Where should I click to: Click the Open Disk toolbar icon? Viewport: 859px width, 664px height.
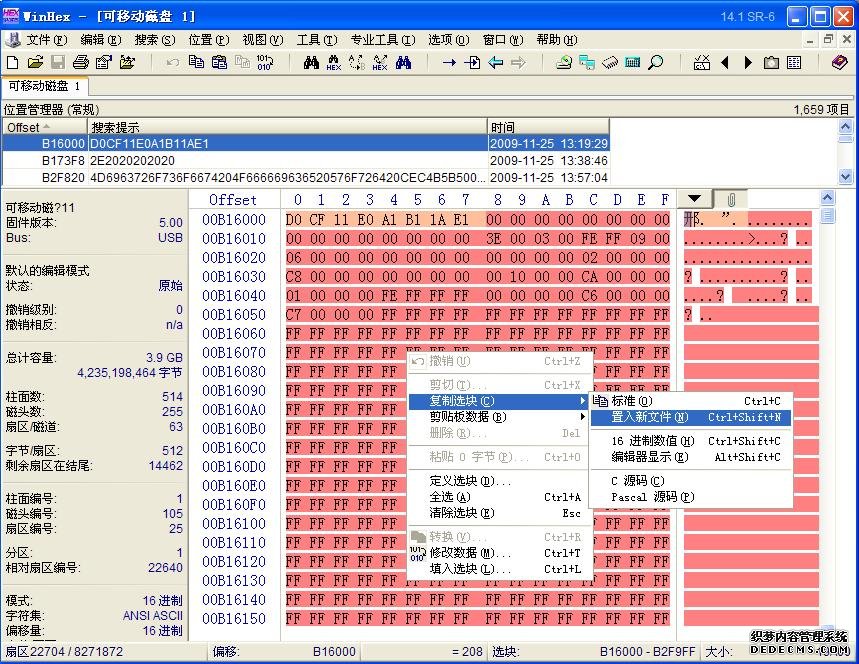click(564, 62)
